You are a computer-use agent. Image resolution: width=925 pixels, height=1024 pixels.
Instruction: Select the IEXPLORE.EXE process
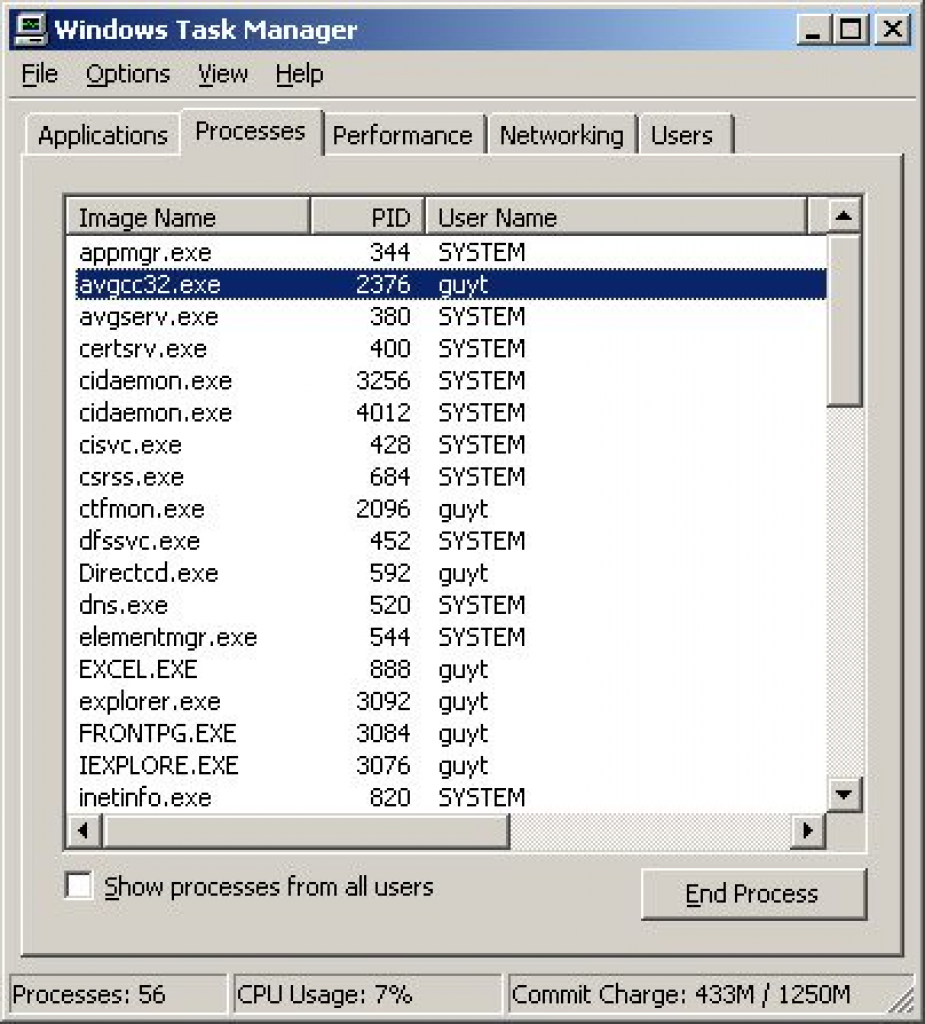pos(447,765)
